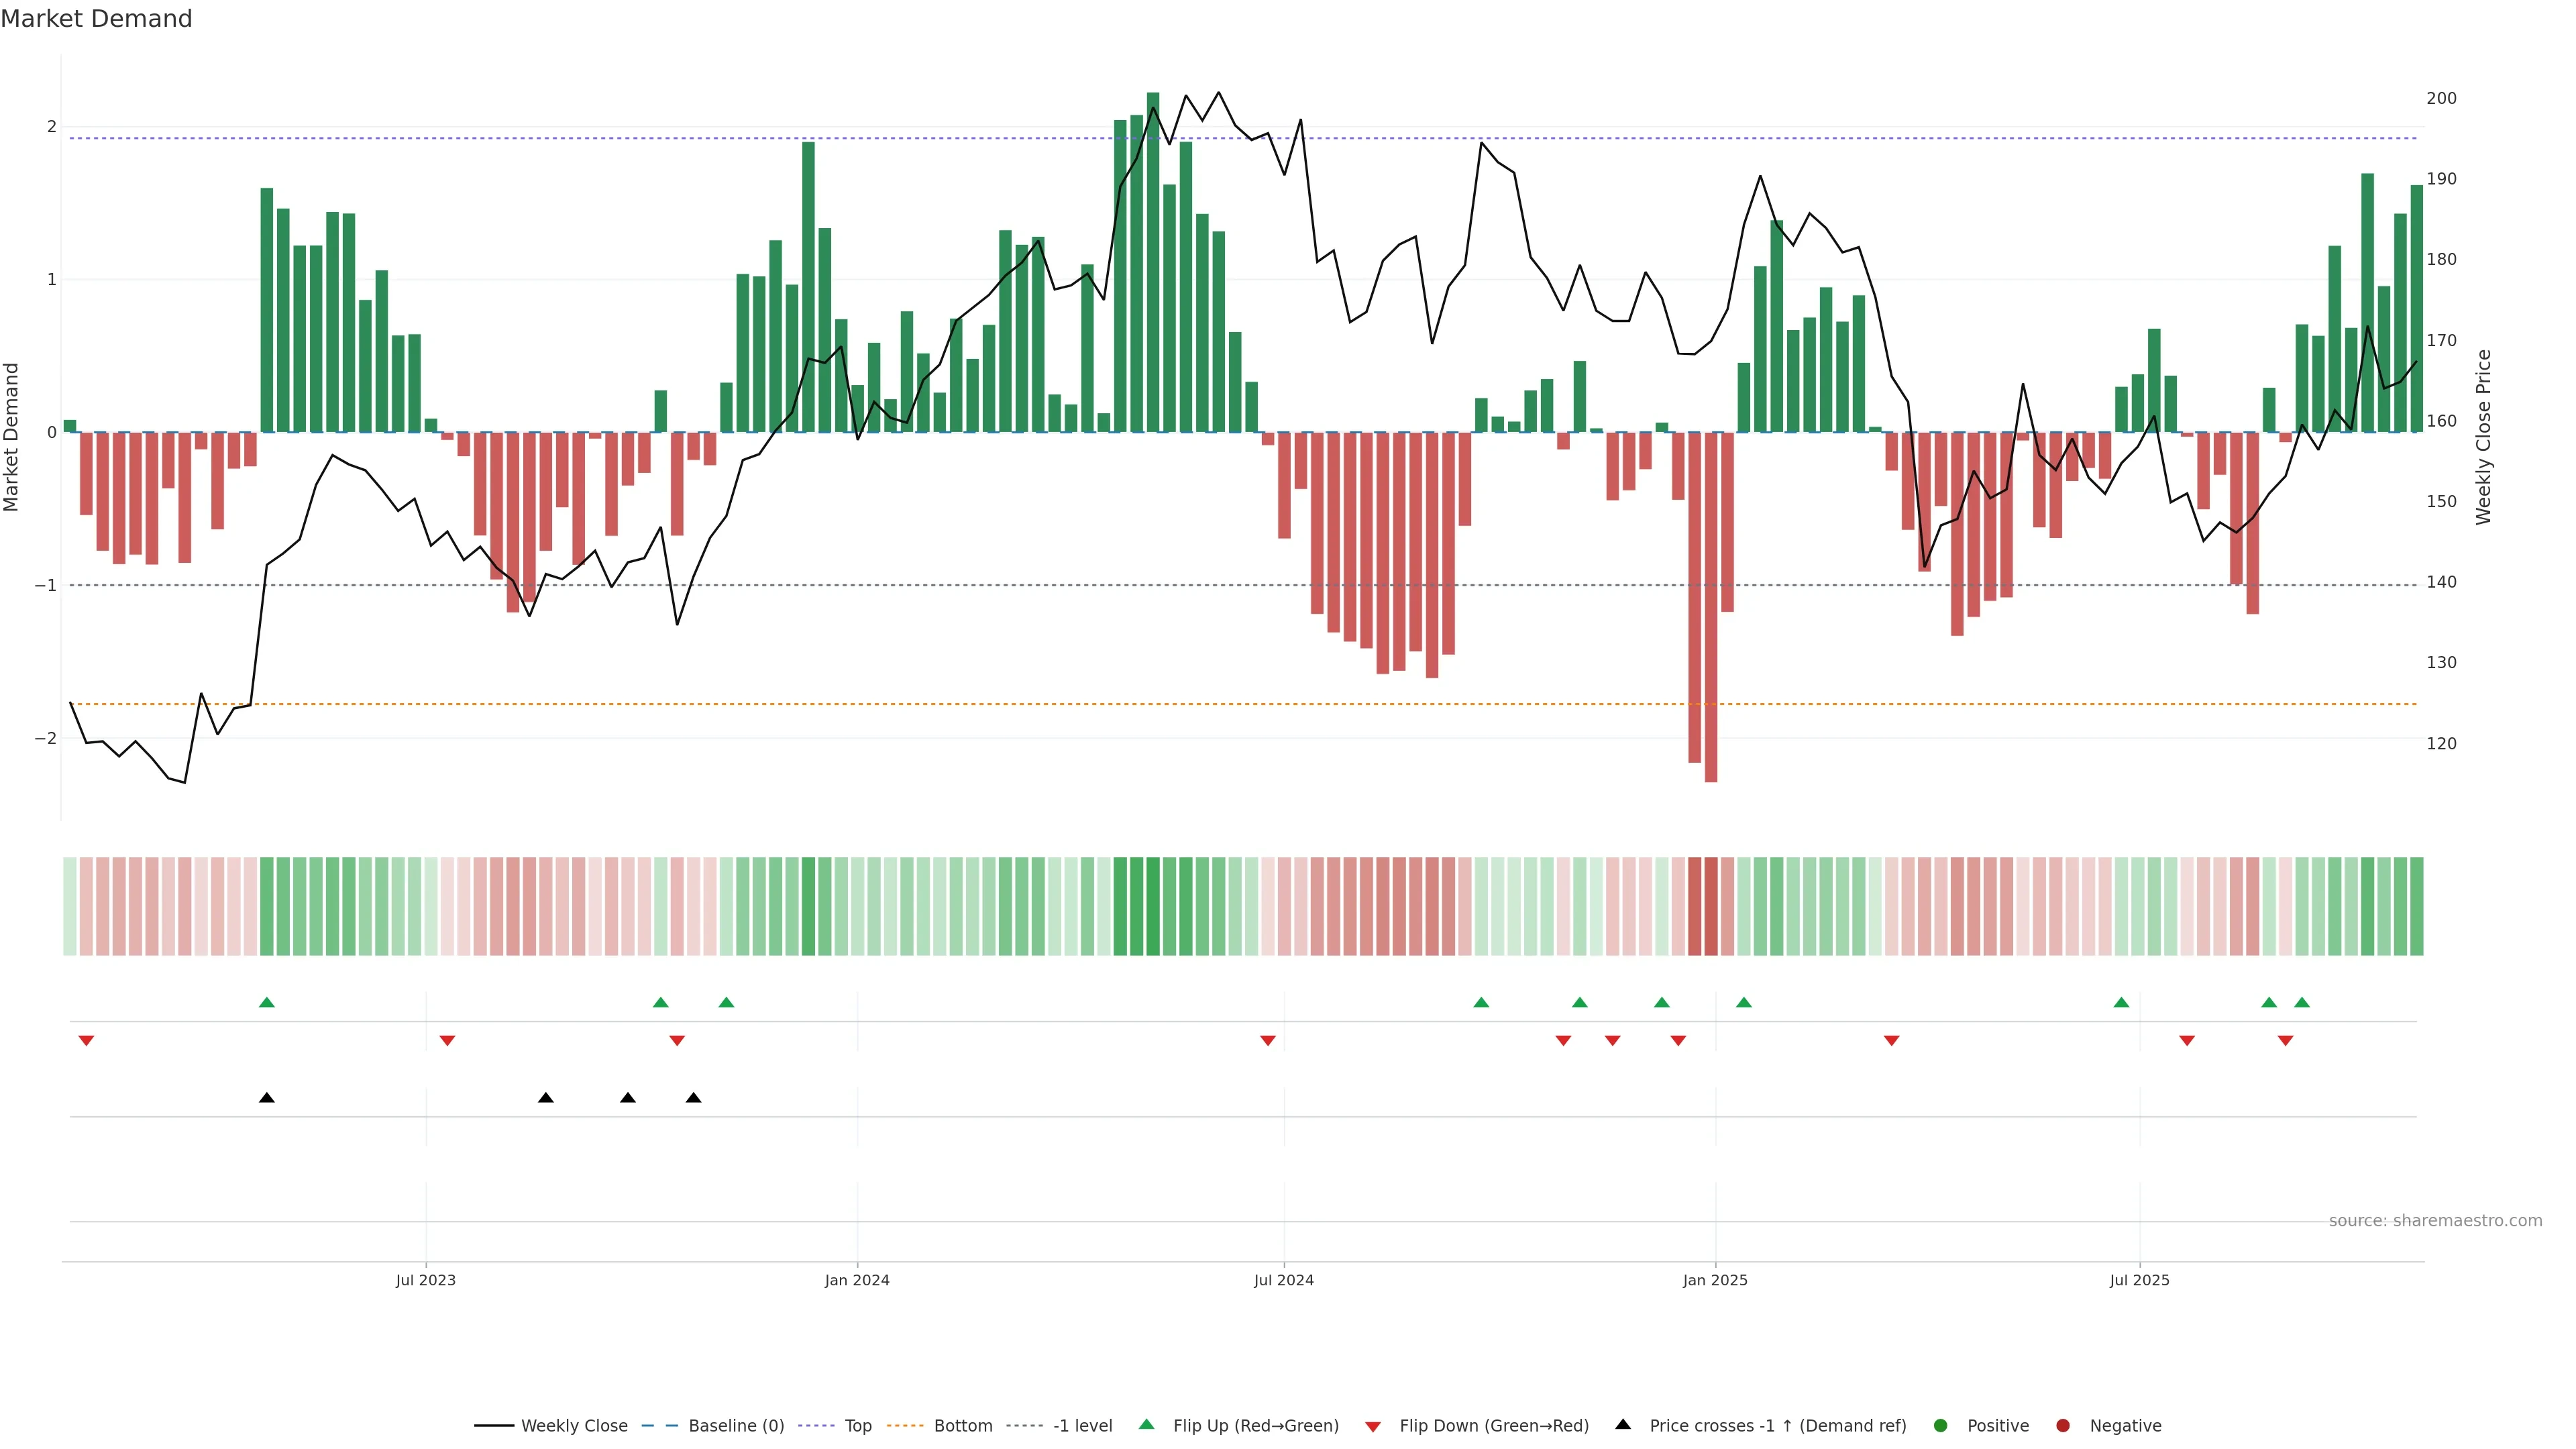Image resolution: width=2576 pixels, height=1449 pixels.
Task: Click the rightmost black price-cross triangle marker
Action: pyautogui.click(x=694, y=1098)
